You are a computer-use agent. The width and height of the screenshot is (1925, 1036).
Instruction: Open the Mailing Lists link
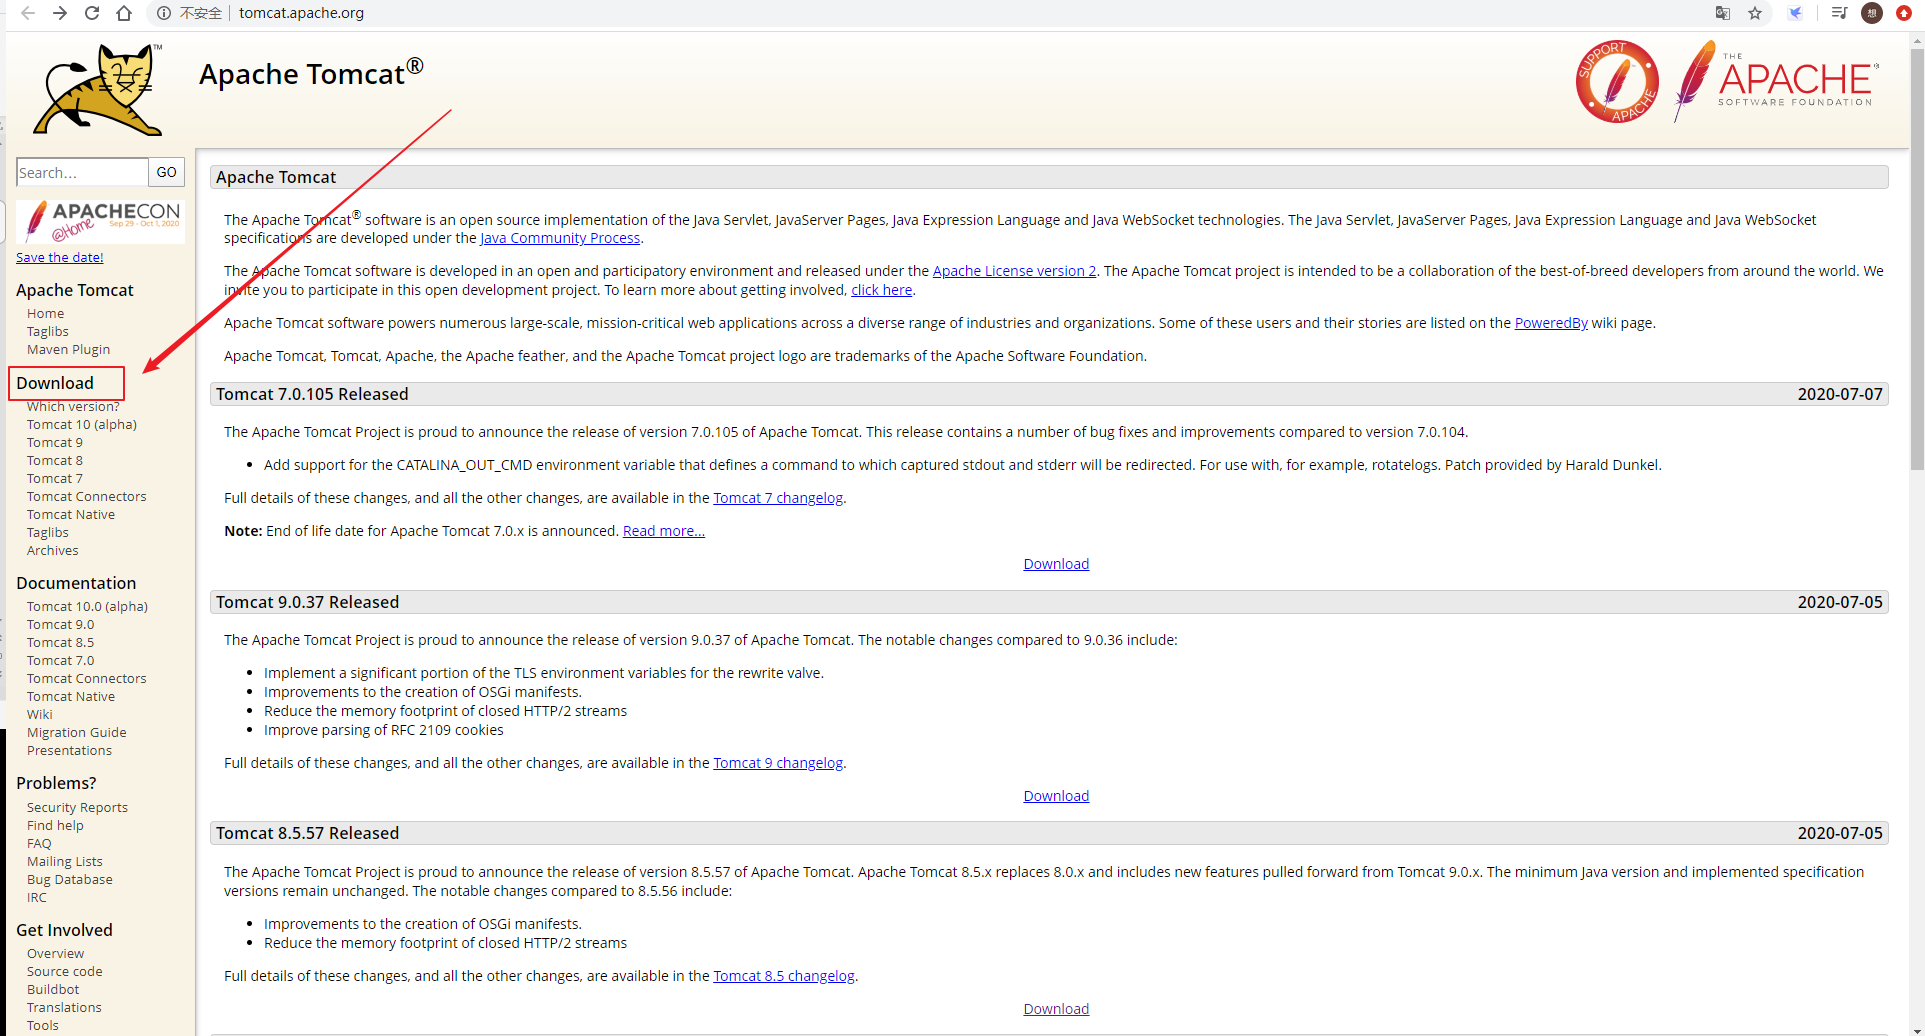[65, 861]
